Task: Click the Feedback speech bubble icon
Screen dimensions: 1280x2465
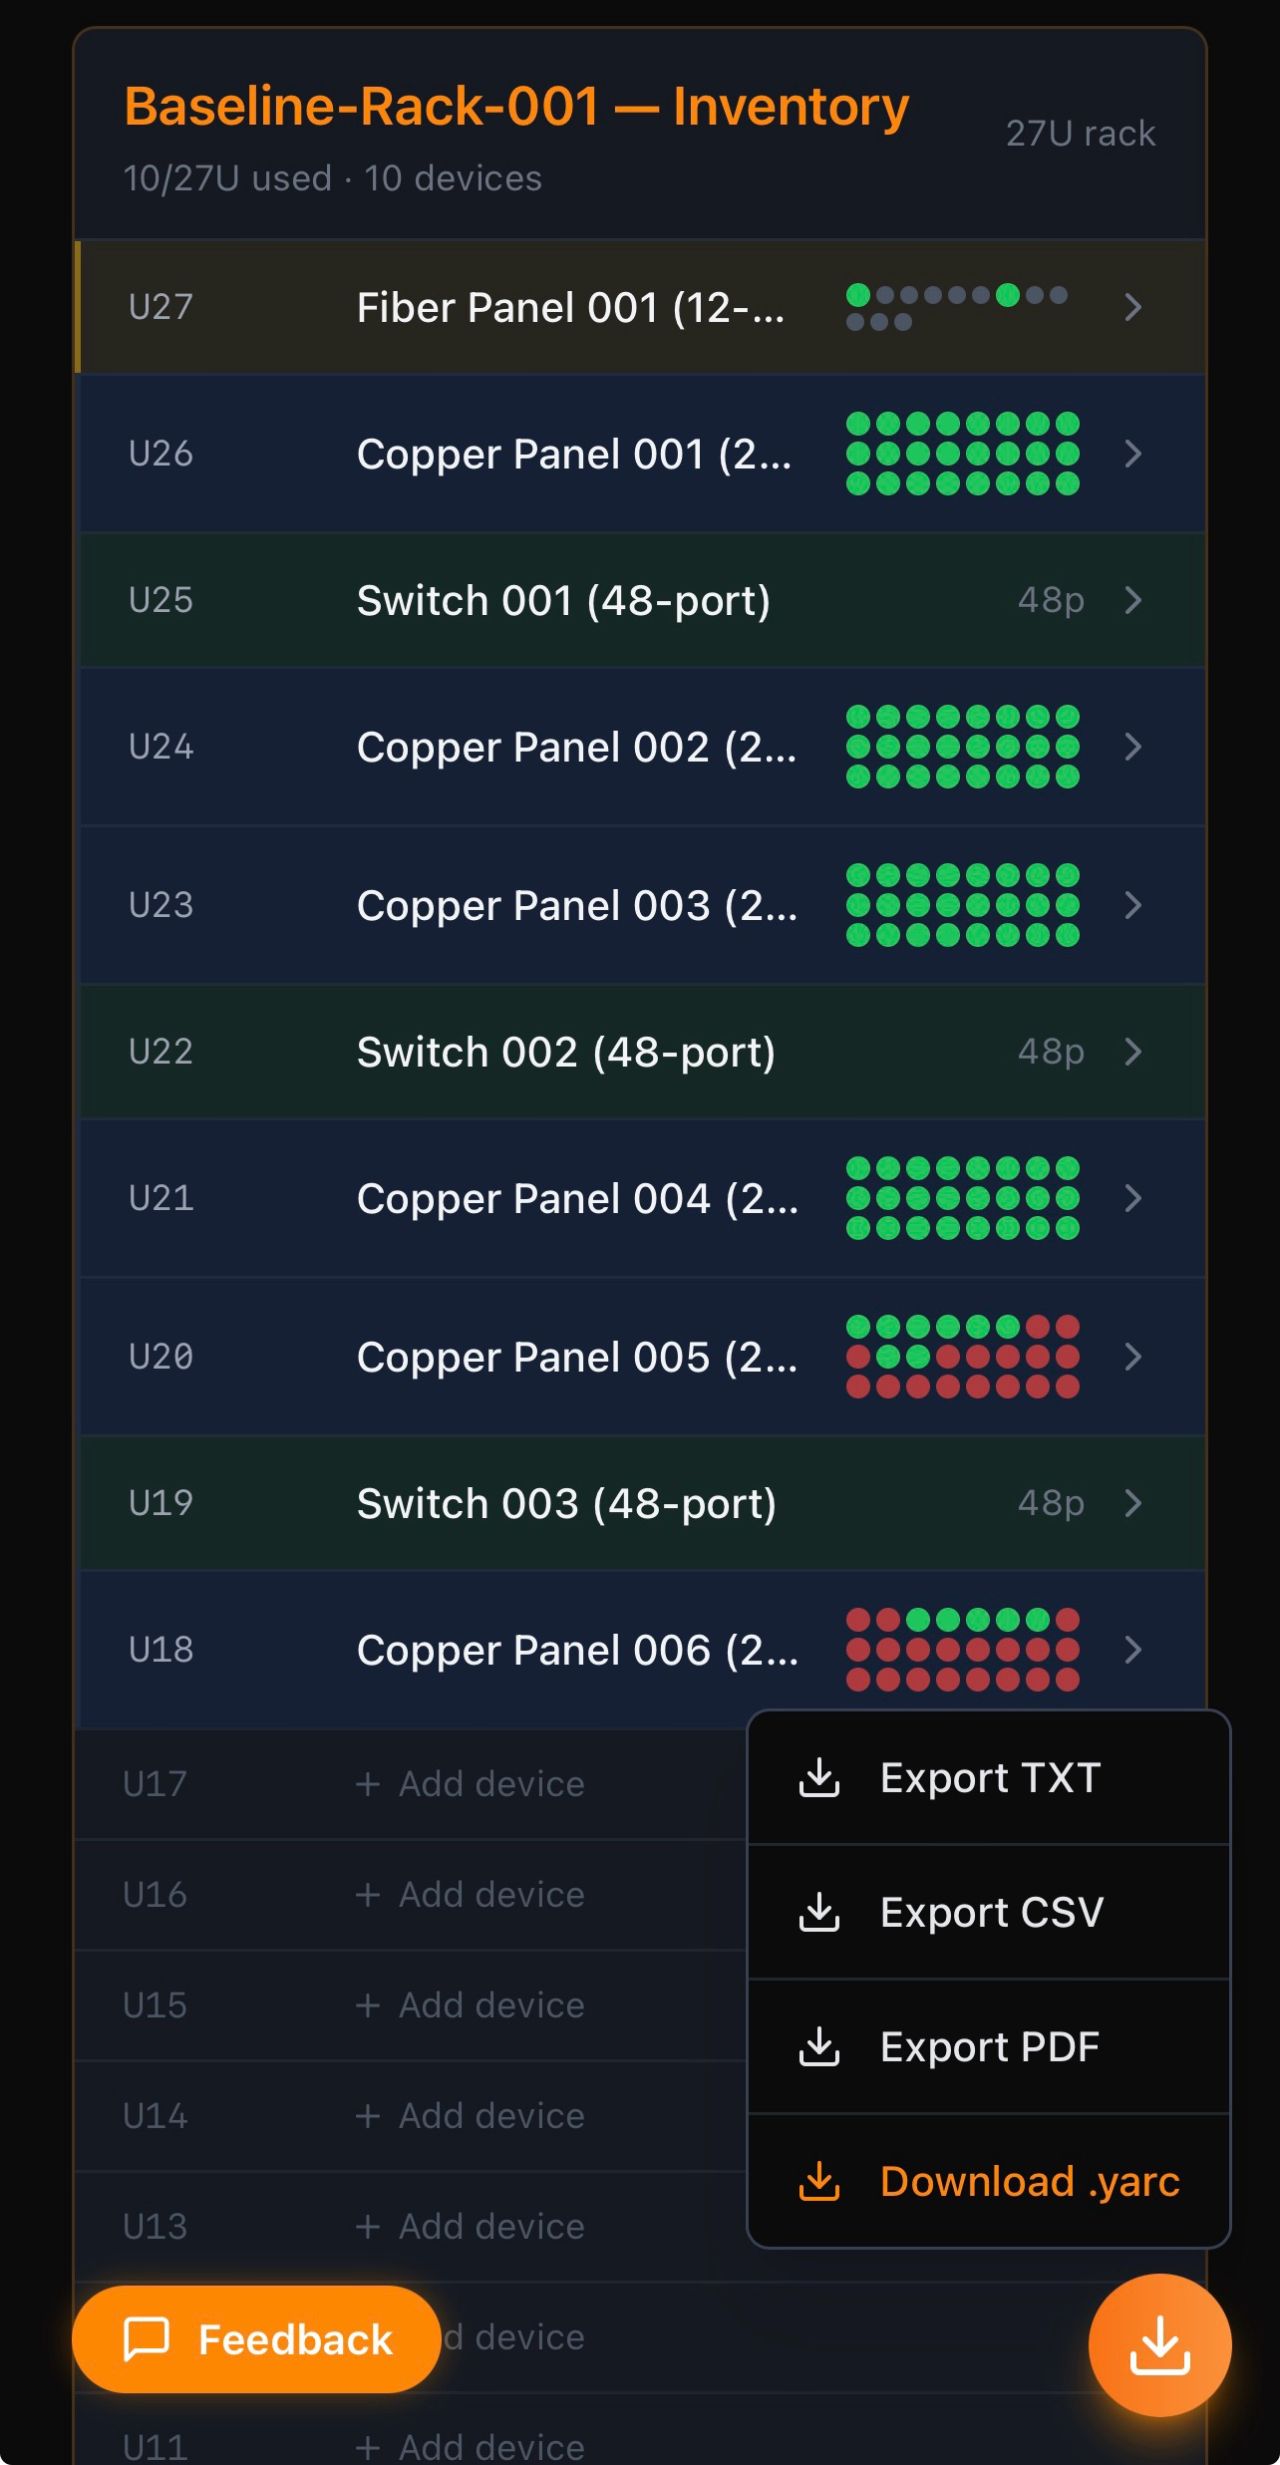Action: pyautogui.click(x=146, y=2339)
